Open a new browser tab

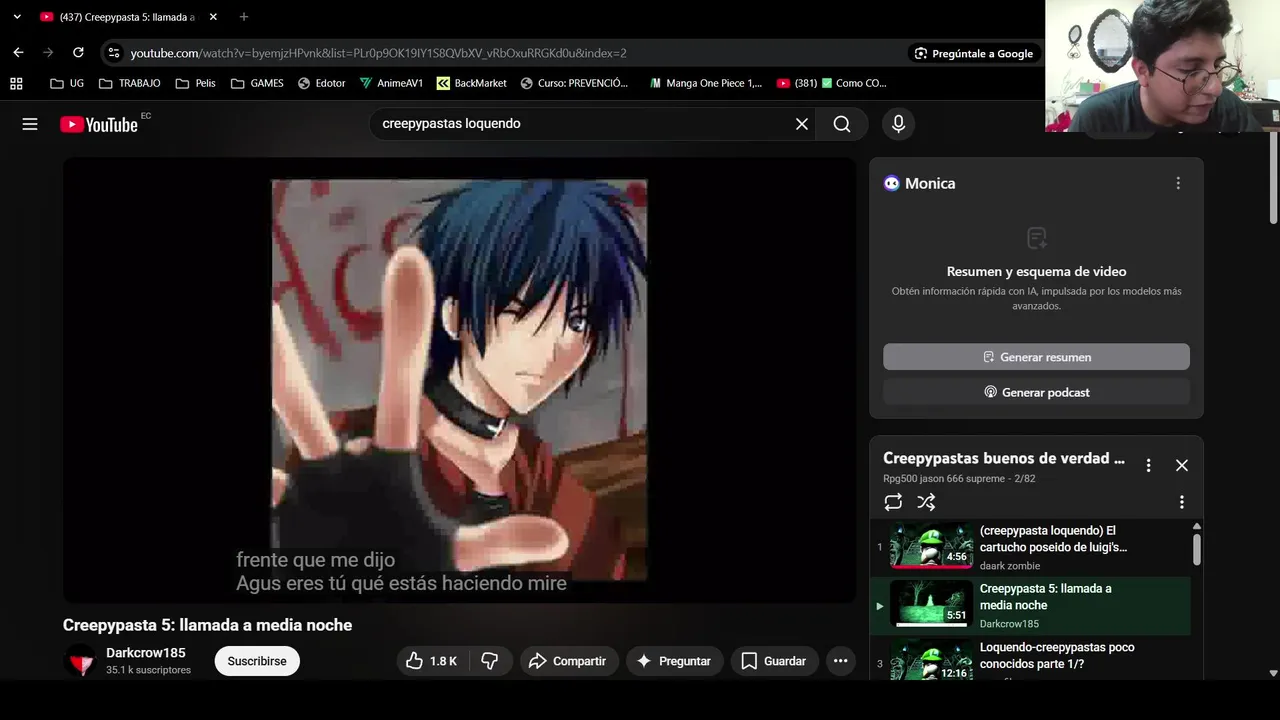(x=243, y=17)
